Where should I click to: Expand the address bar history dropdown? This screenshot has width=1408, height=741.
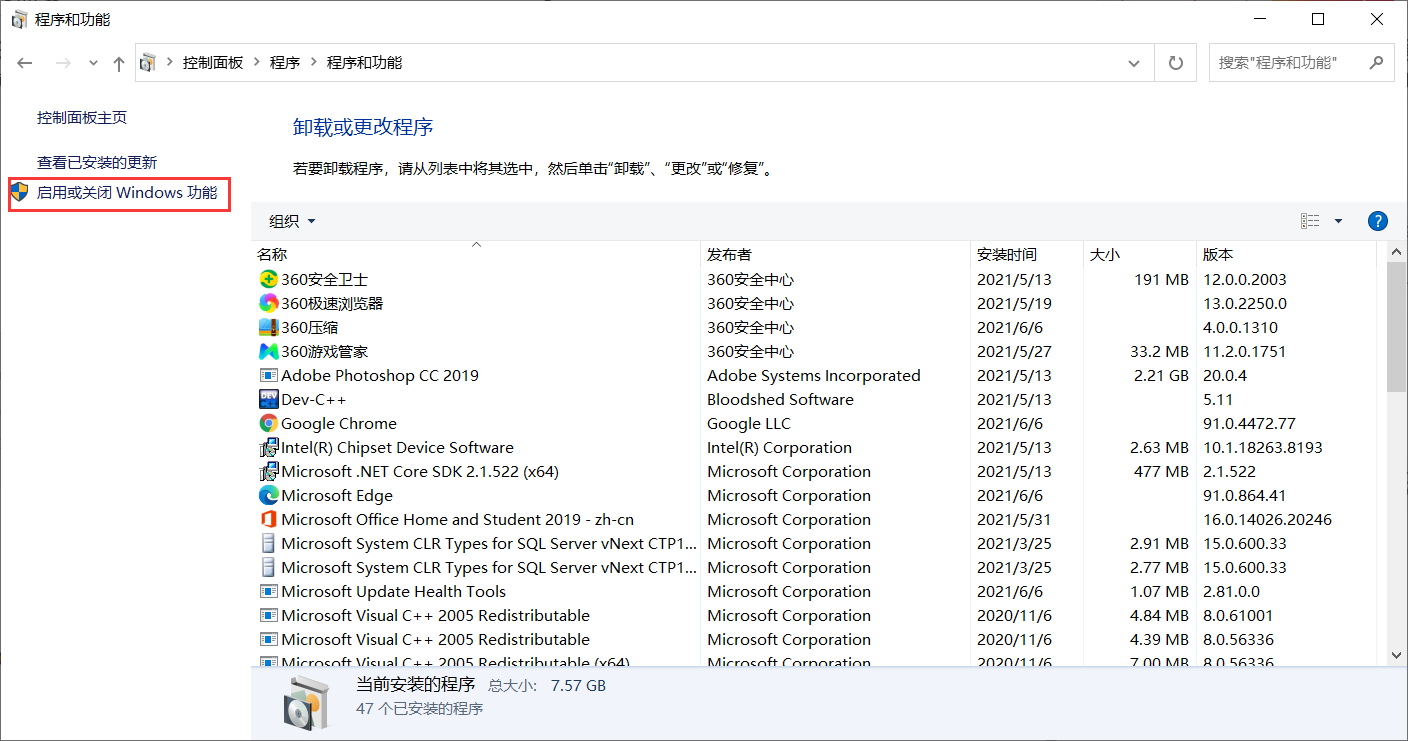pyautogui.click(x=1134, y=63)
